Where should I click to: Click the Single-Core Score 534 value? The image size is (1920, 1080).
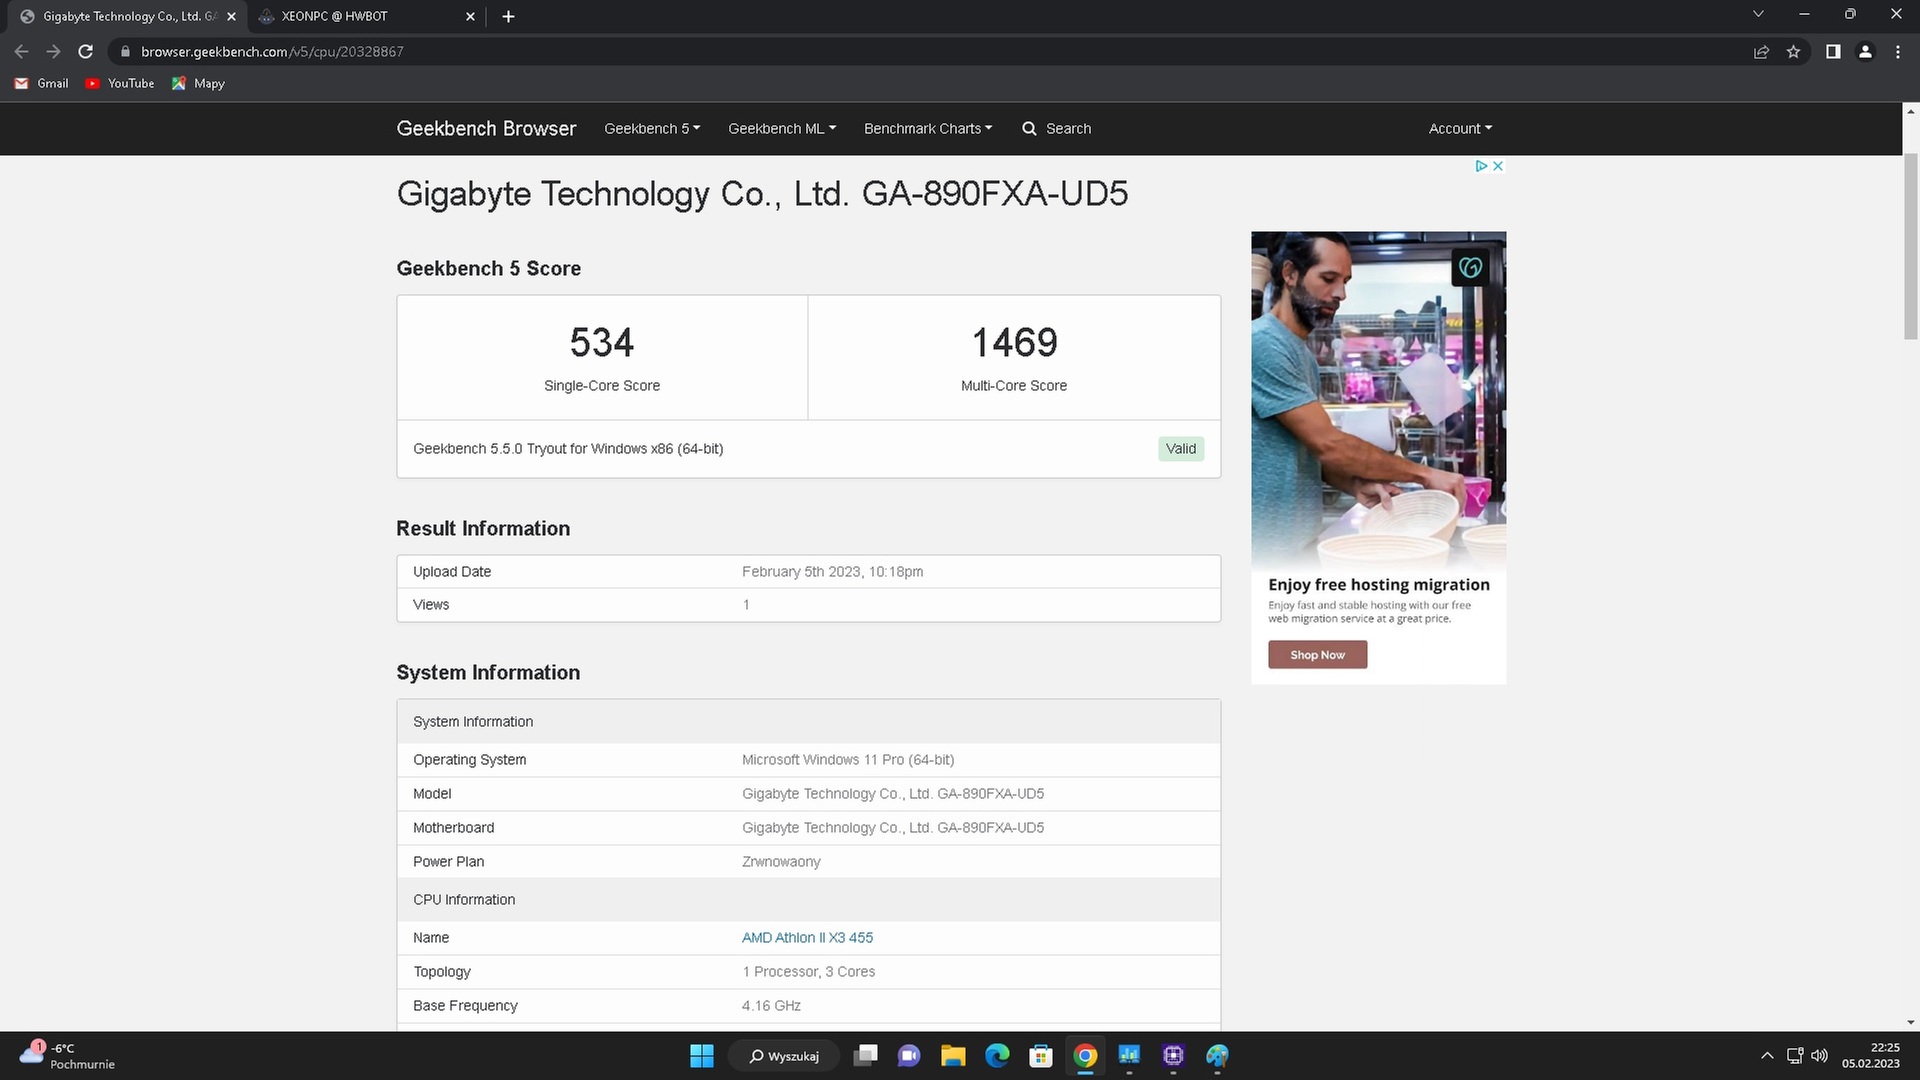click(602, 343)
